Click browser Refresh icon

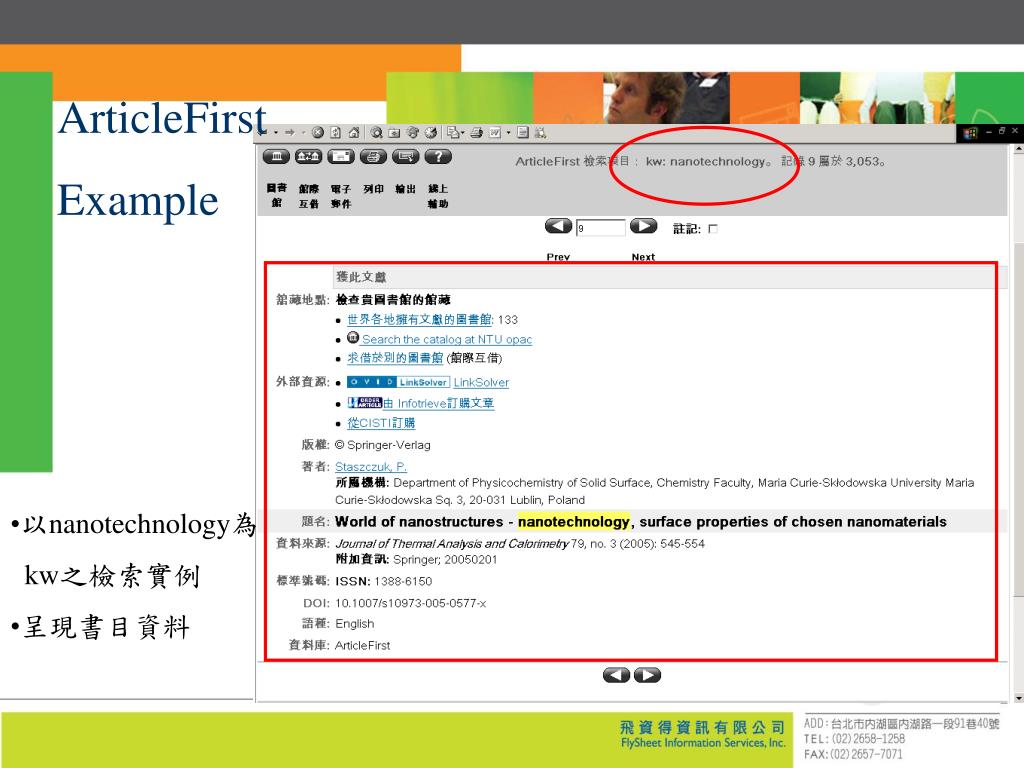coord(335,133)
